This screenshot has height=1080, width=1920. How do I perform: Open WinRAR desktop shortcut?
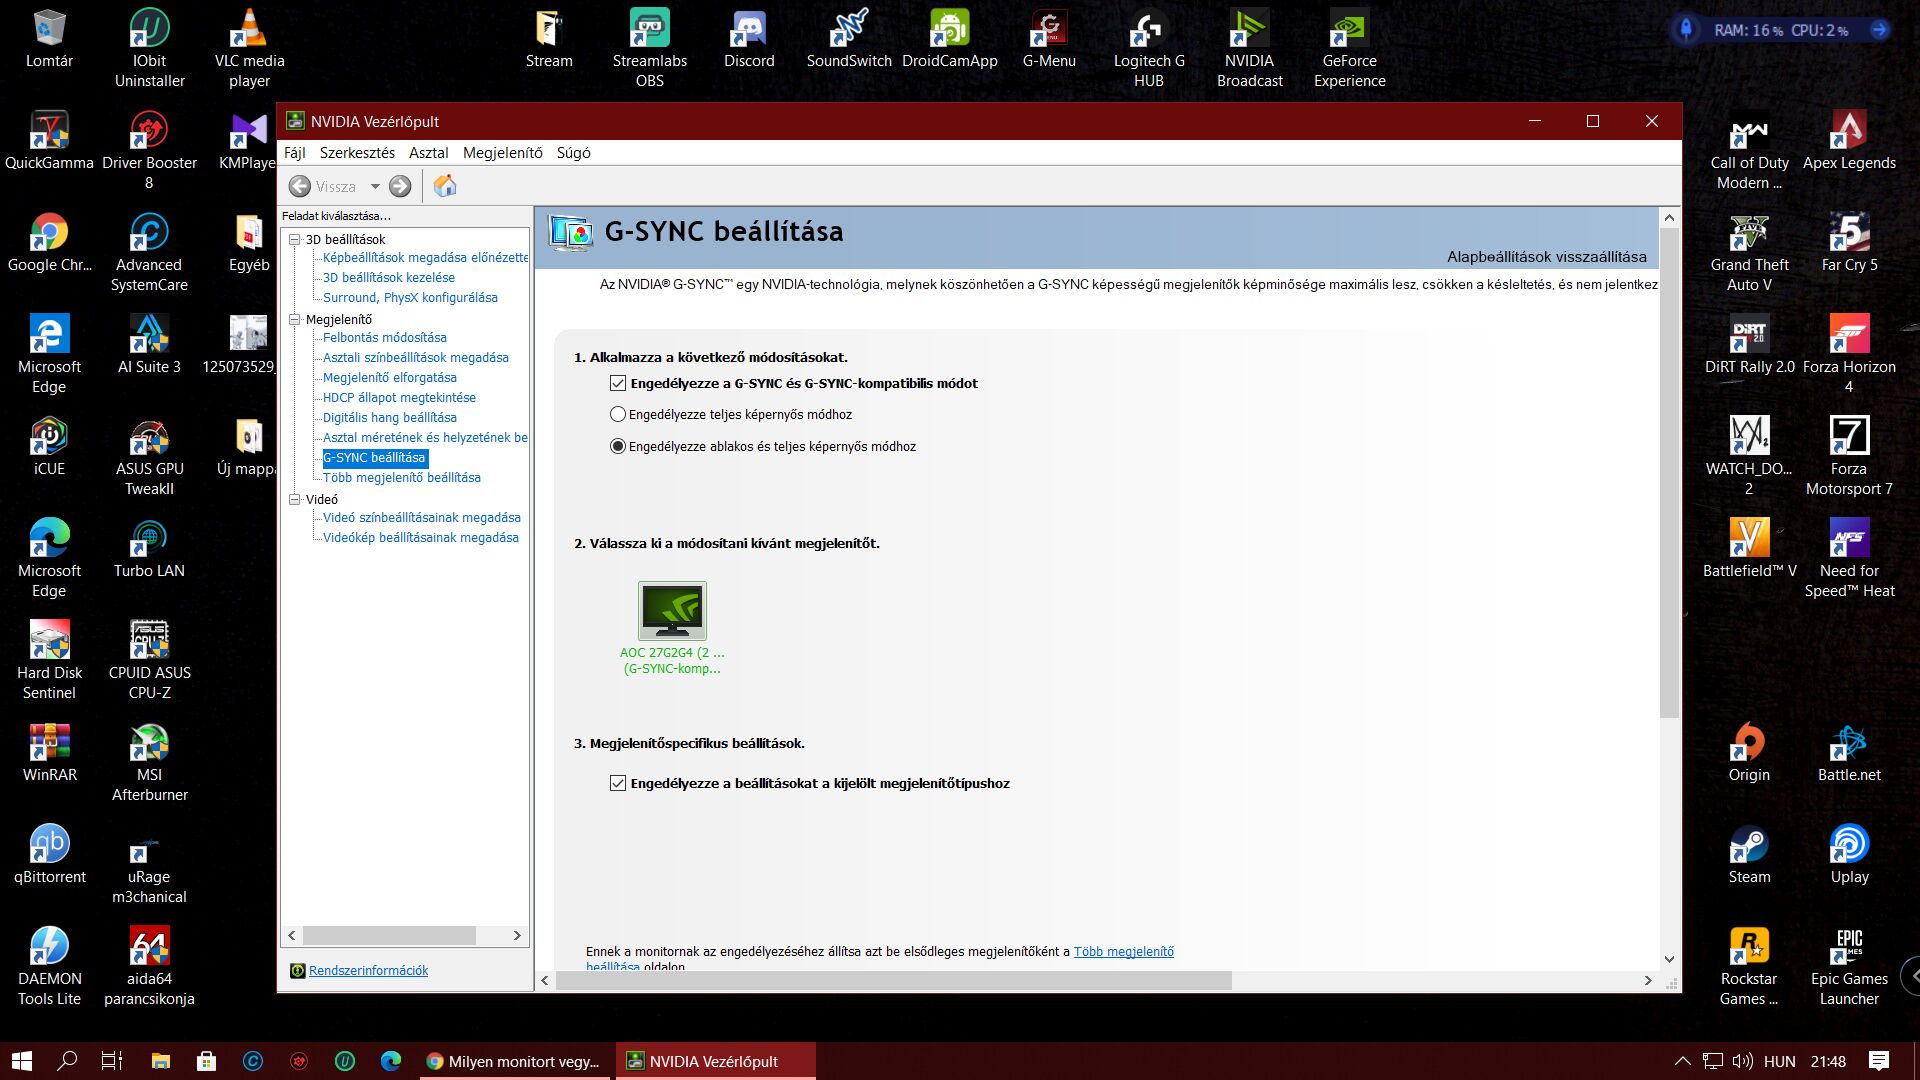pyautogui.click(x=49, y=753)
